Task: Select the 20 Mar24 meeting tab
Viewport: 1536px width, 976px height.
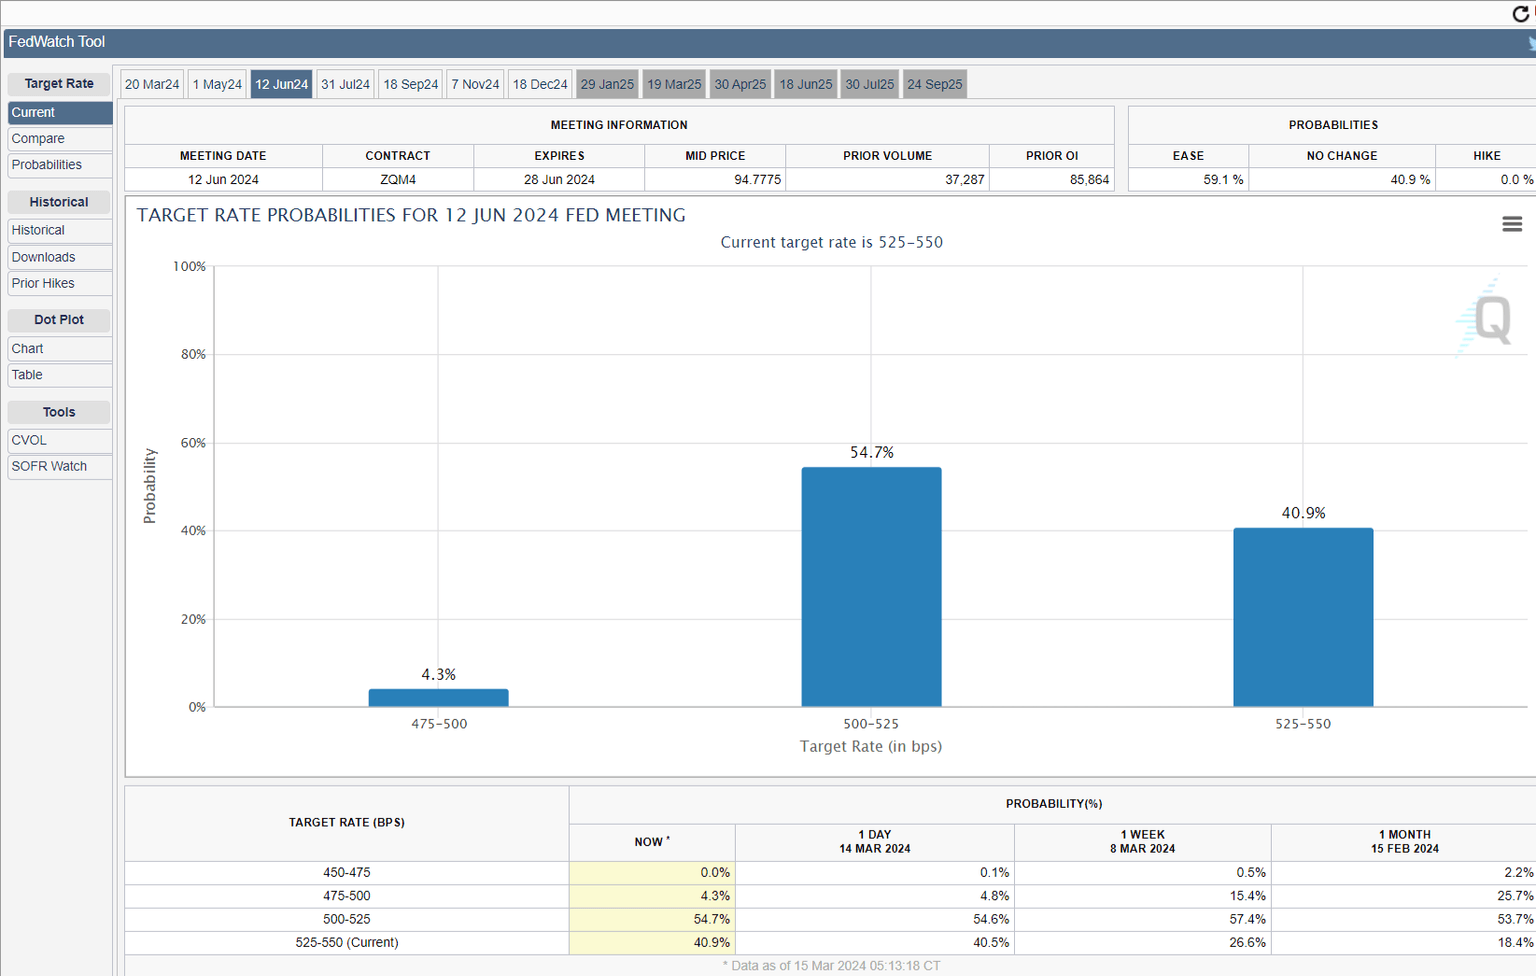Action: point(152,84)
